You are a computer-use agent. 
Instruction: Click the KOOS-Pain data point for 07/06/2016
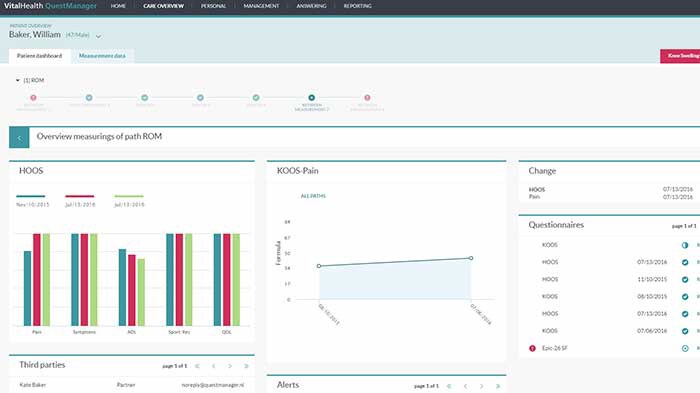(x=471, y=258)
